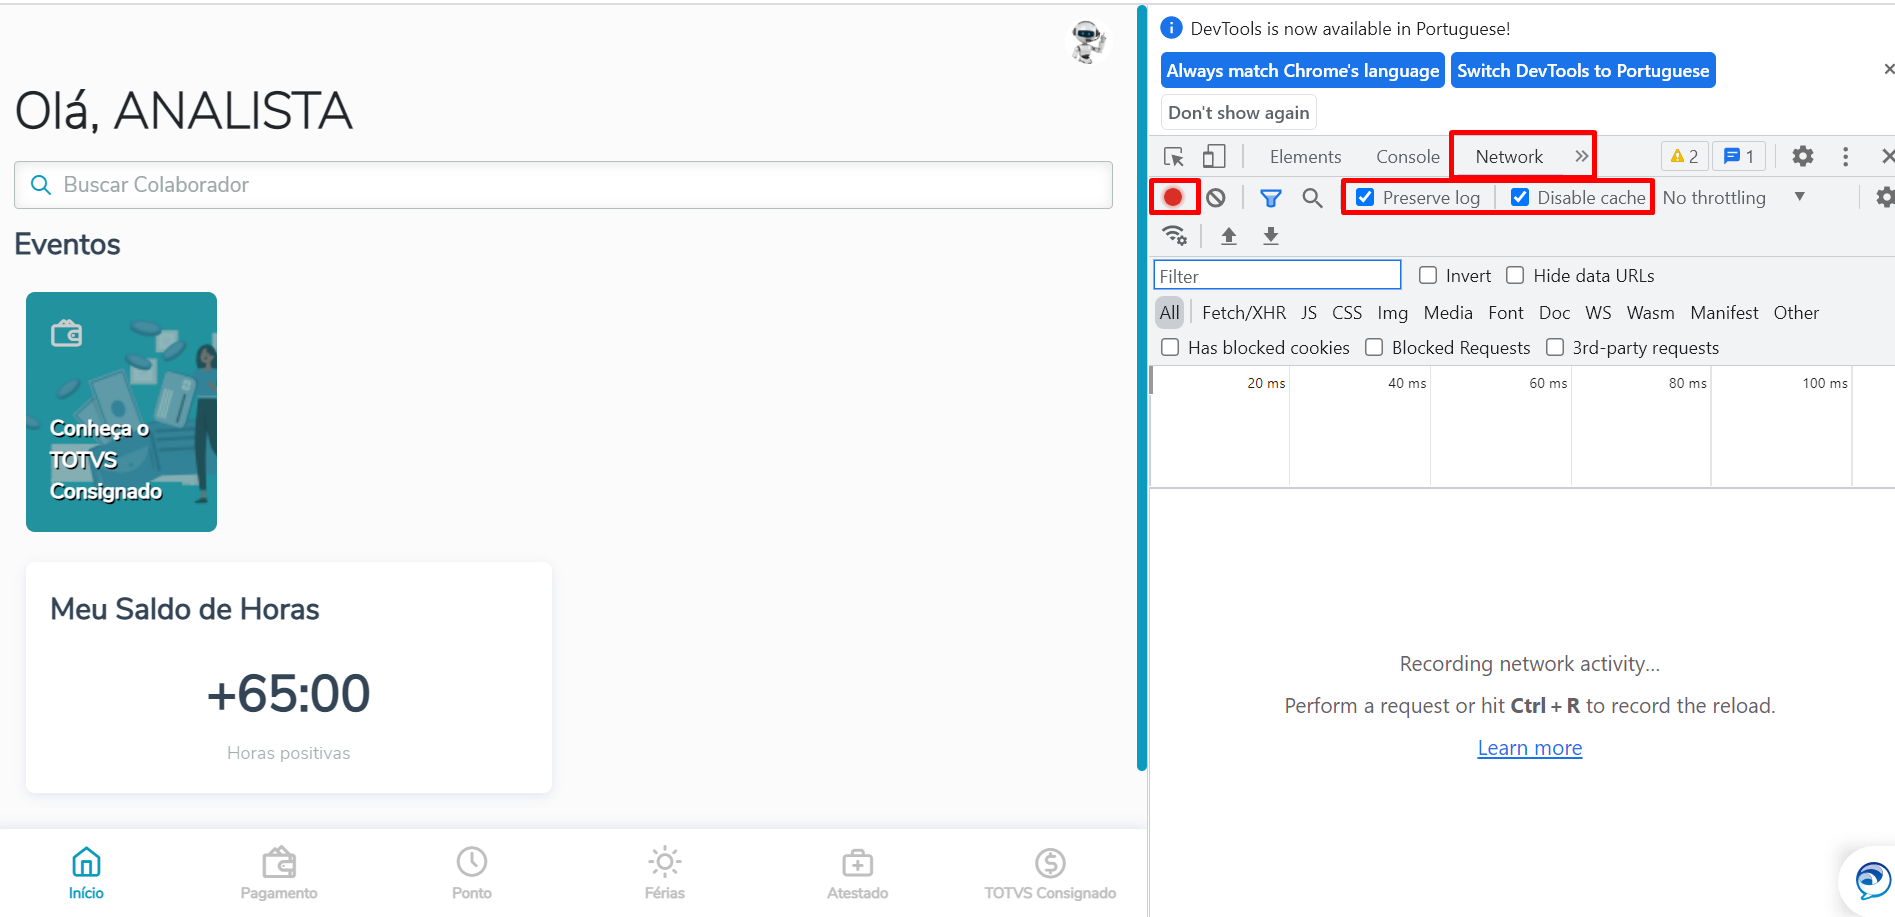Image resolution: width=1895 pixels, height=917 pixels.
Task: Expand more DevTools tabs chevron
Action: (x=1581, y=156)
